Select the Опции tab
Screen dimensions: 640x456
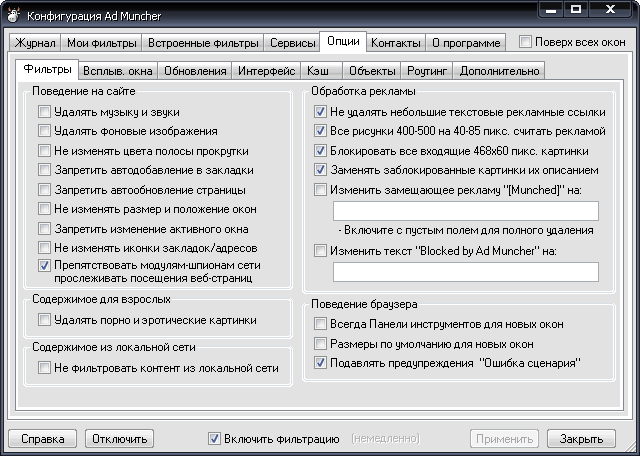click(x=343, y=41)
